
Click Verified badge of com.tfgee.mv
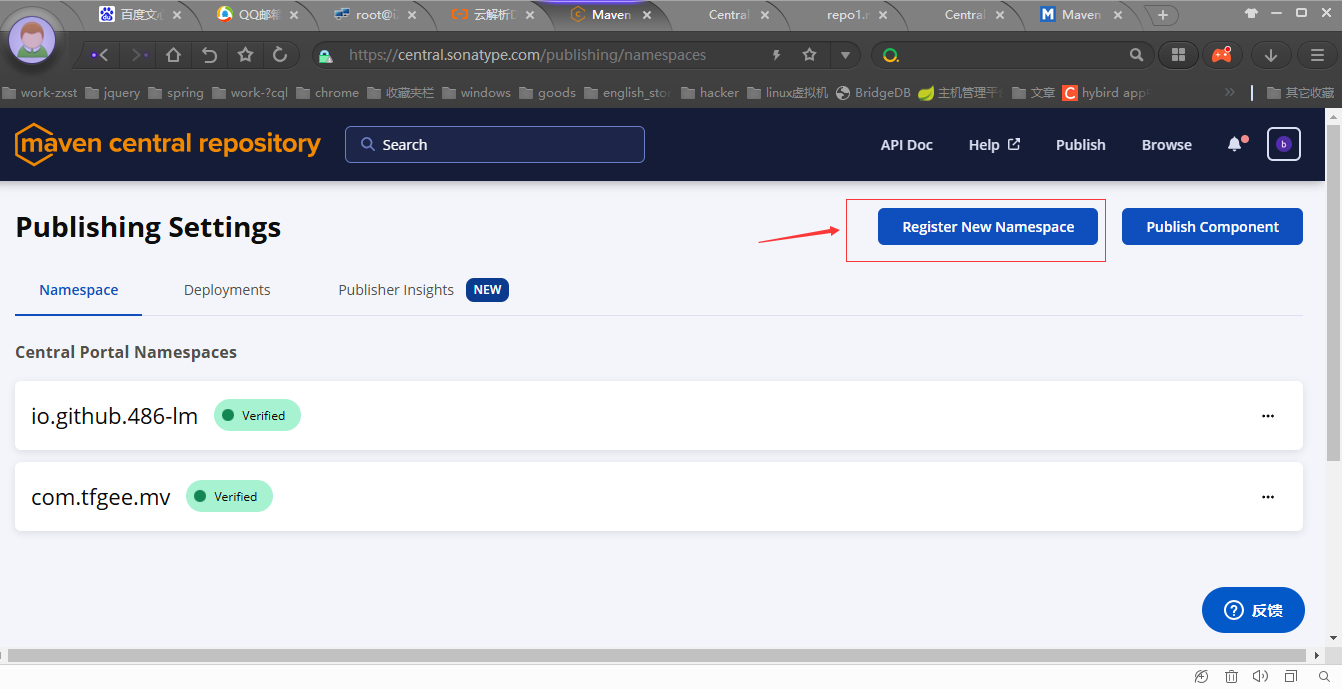pyautogui.click(x=229, y=496)
